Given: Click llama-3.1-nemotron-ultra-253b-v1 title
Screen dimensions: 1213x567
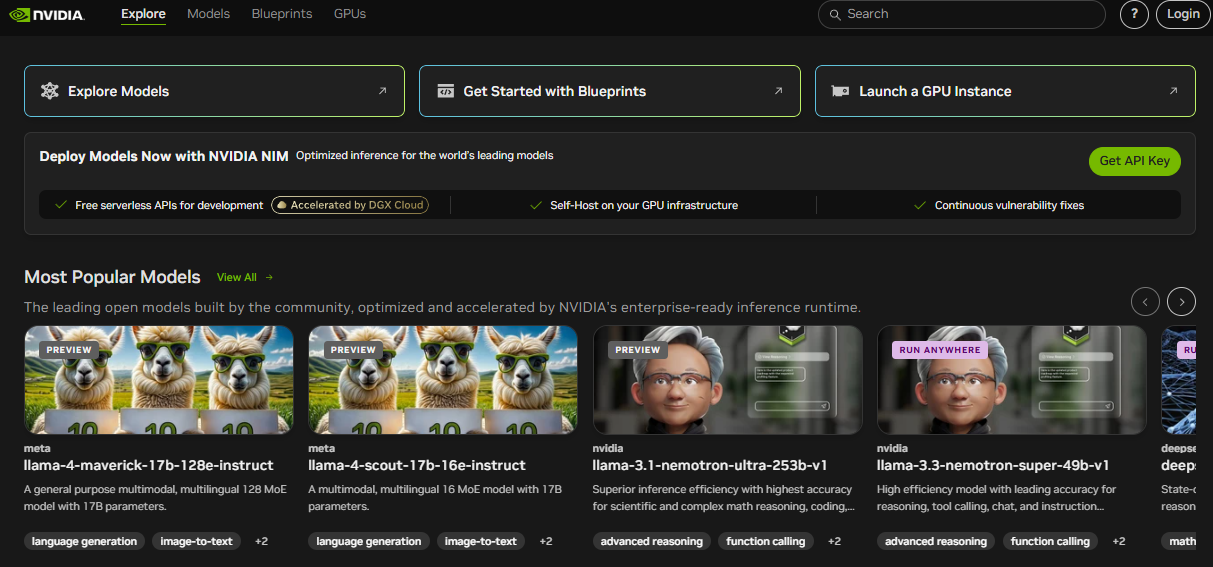Looking at the screenshot, I should pyautogui.click(x=710, y=466).
